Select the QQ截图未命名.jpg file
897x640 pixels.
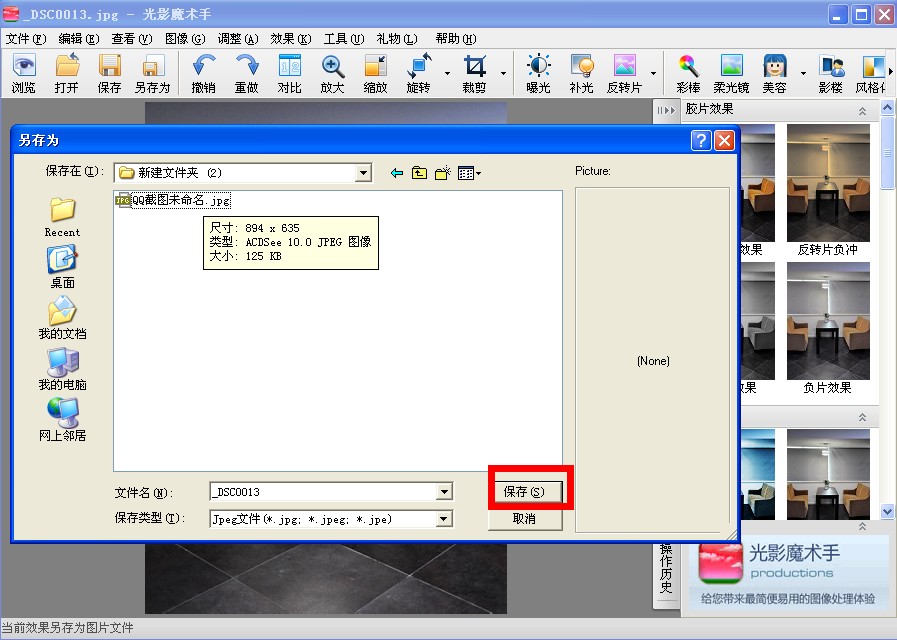(173, 200)
